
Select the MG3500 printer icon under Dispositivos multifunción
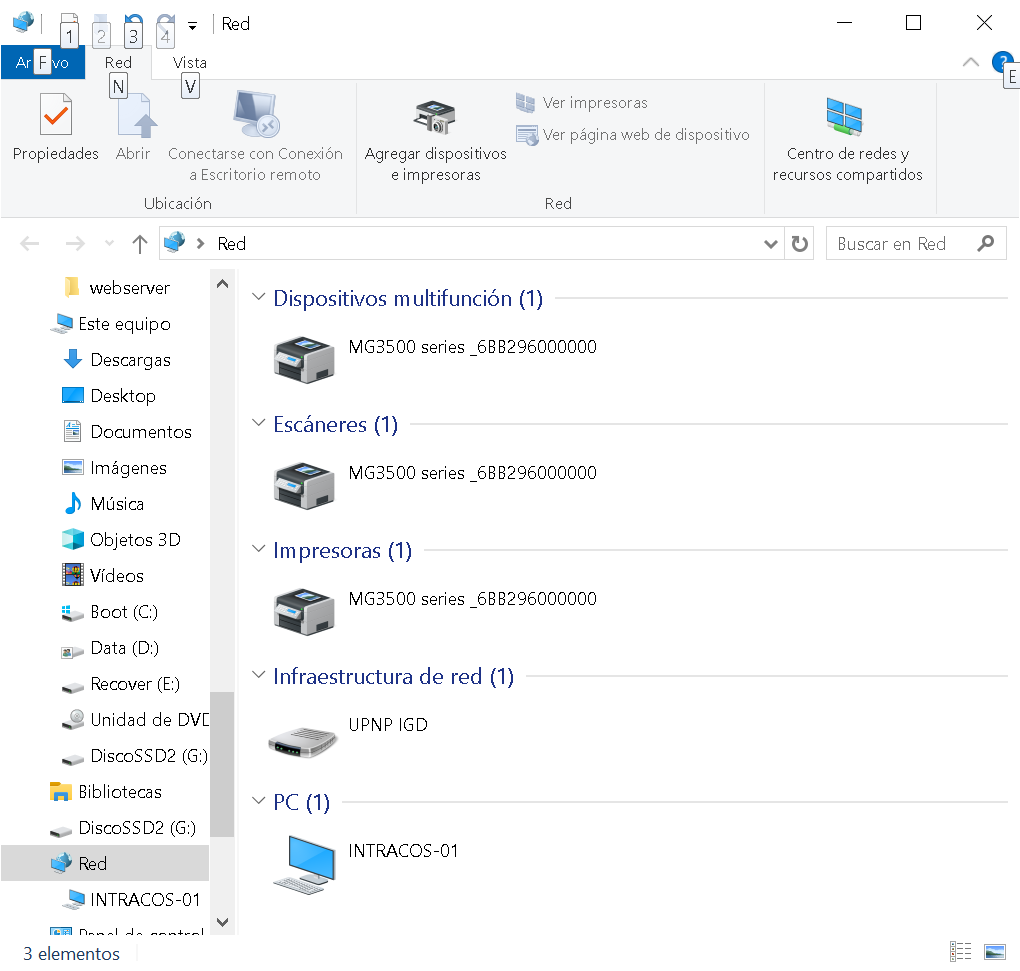(304, 359)
